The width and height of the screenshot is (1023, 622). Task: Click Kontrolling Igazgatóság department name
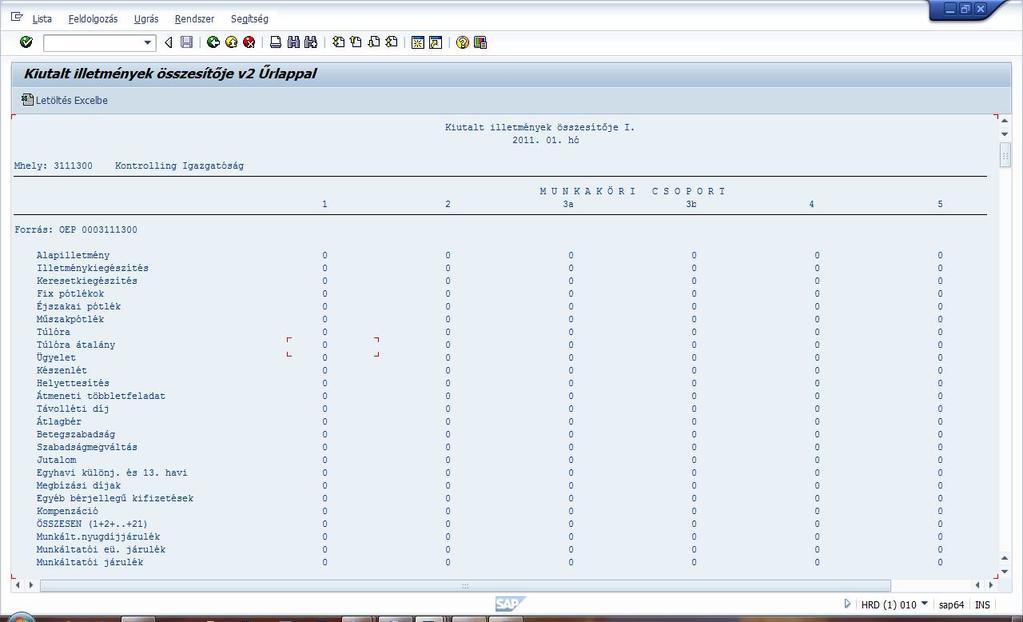[x=179, y=166]
